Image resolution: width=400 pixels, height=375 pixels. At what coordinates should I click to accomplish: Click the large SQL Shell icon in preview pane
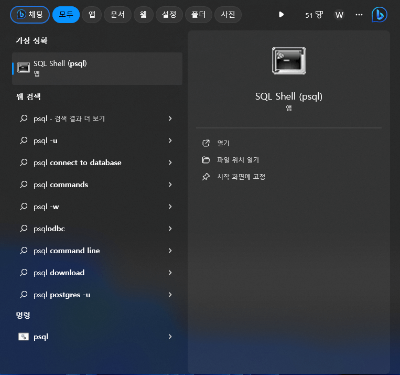coord(289,61)
